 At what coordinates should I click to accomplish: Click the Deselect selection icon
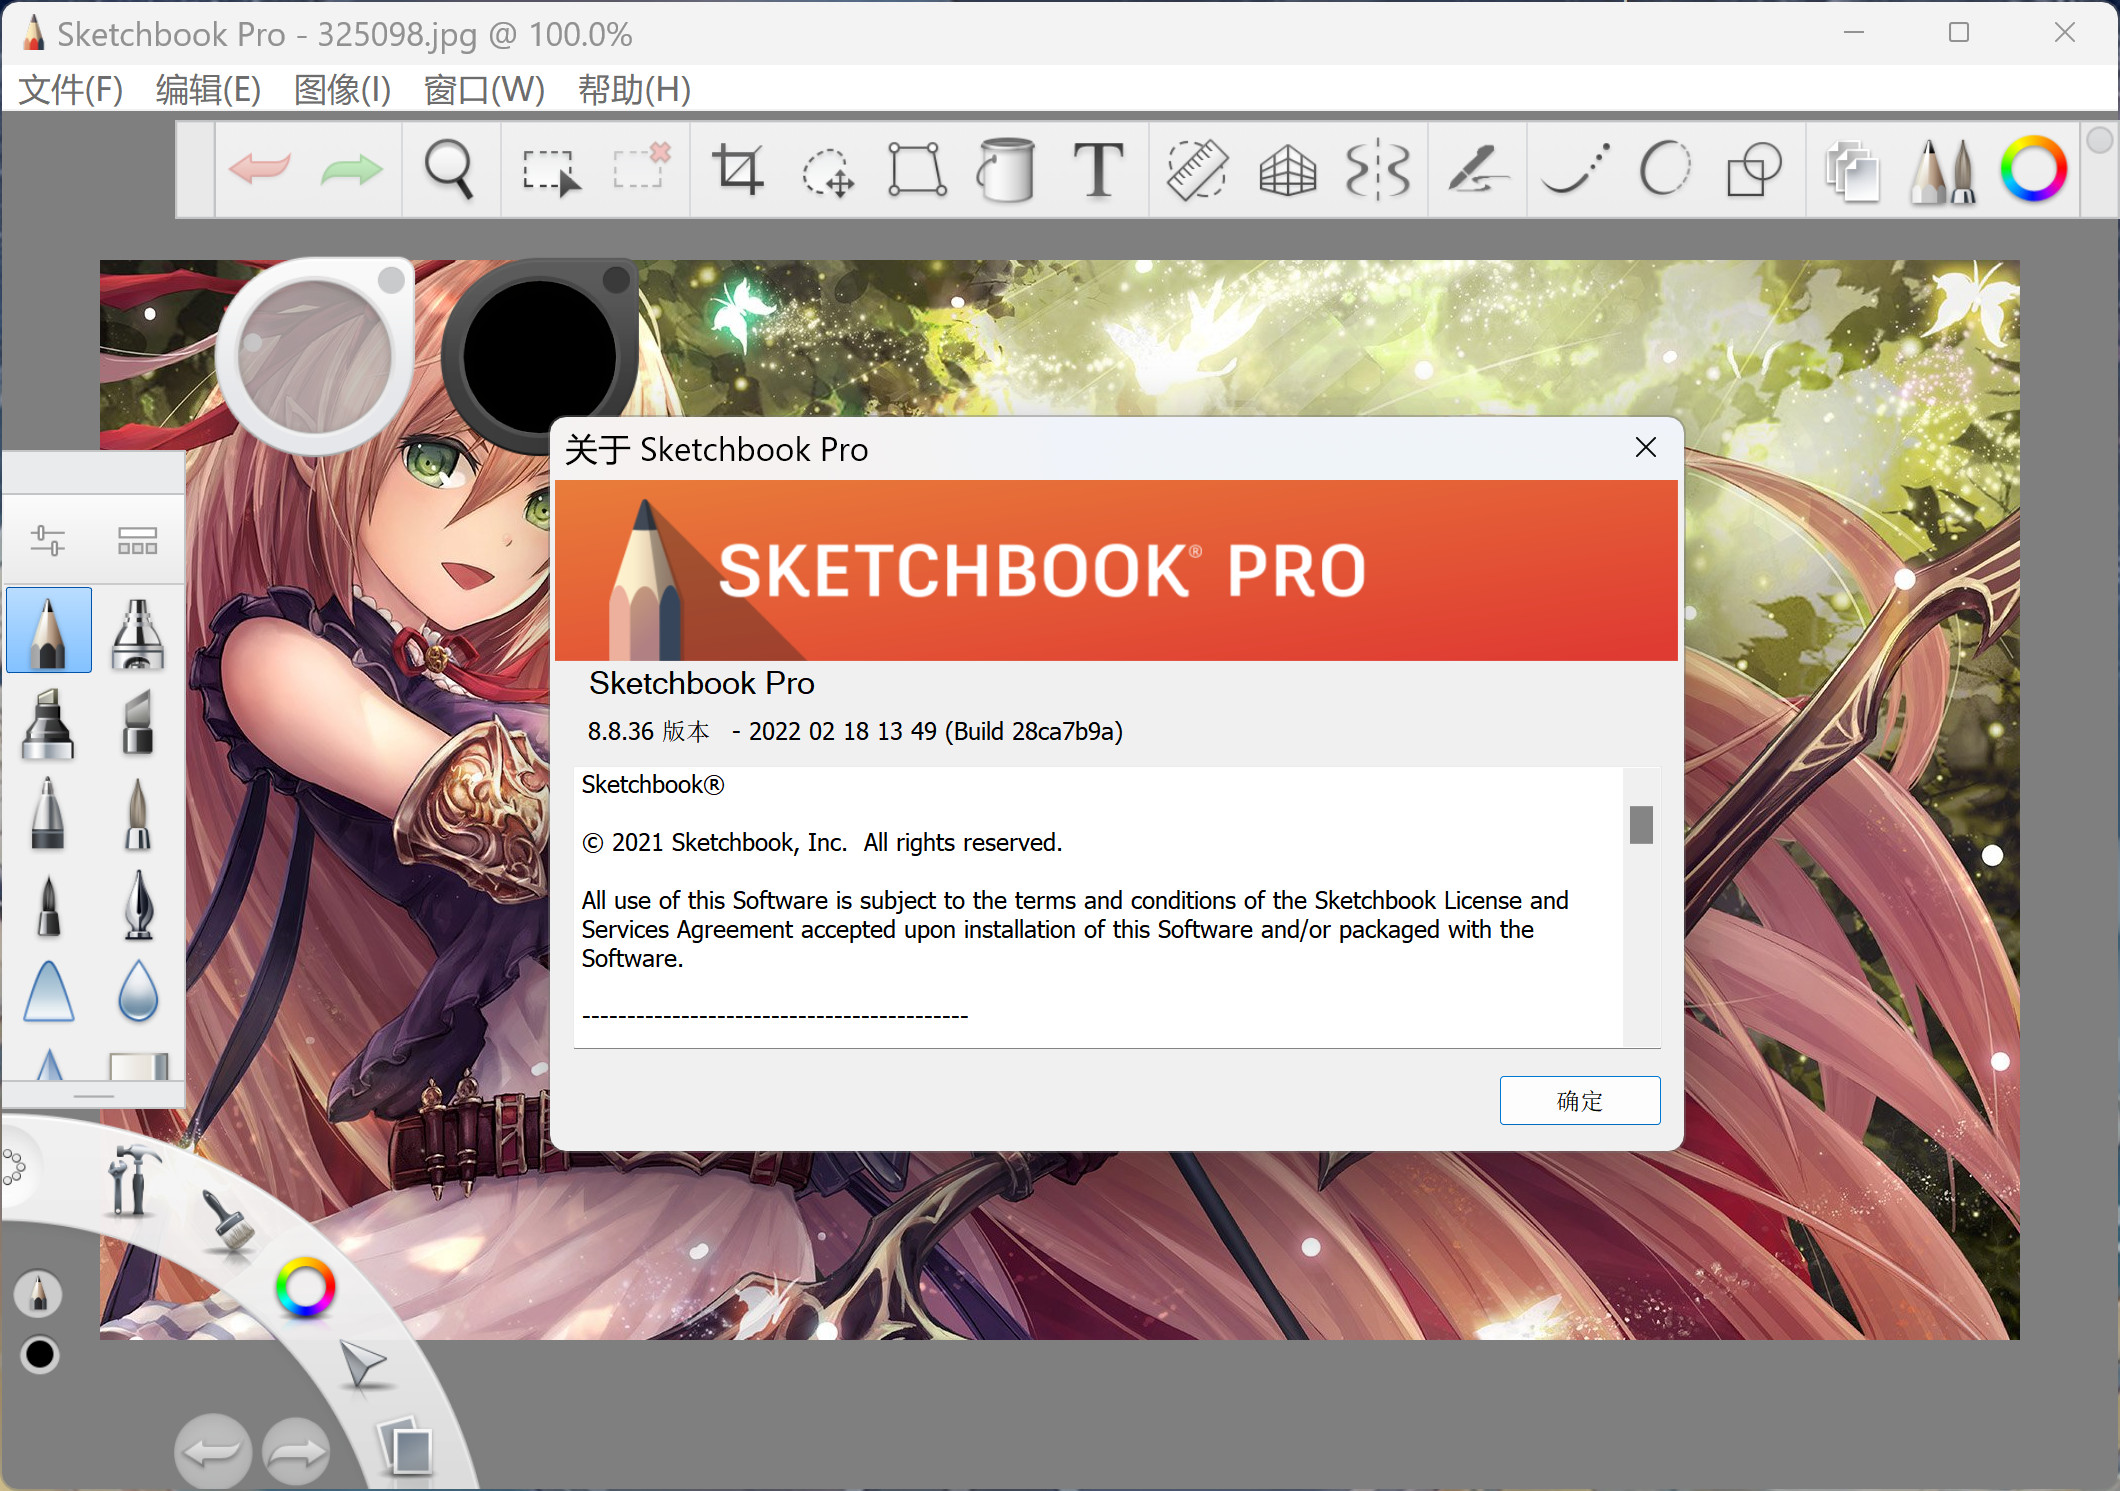point(641,167)
